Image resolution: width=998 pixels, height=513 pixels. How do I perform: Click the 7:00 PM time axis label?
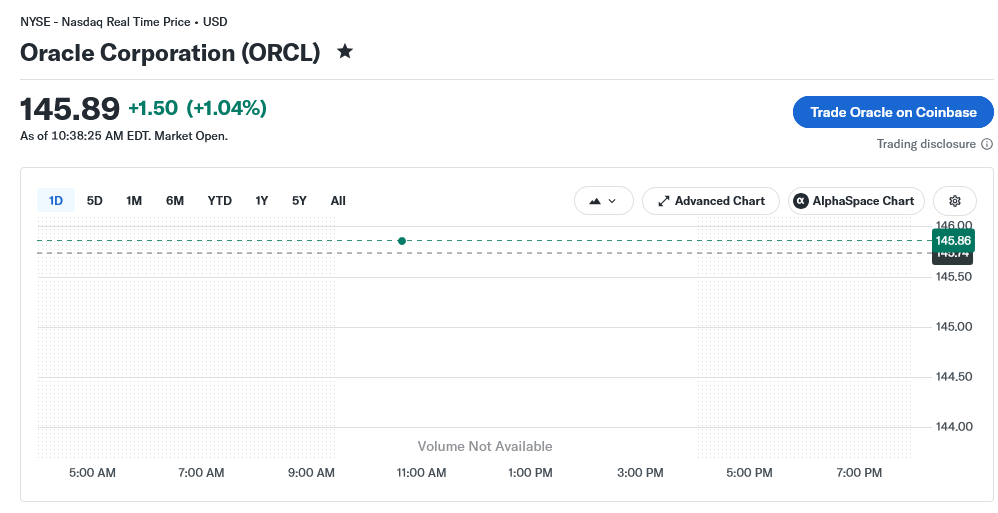(859, 473)
